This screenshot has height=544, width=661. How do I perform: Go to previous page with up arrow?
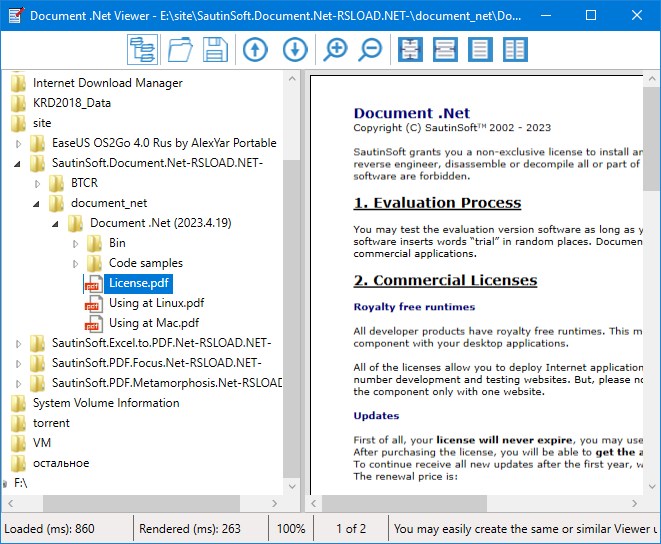coord(255,50)
